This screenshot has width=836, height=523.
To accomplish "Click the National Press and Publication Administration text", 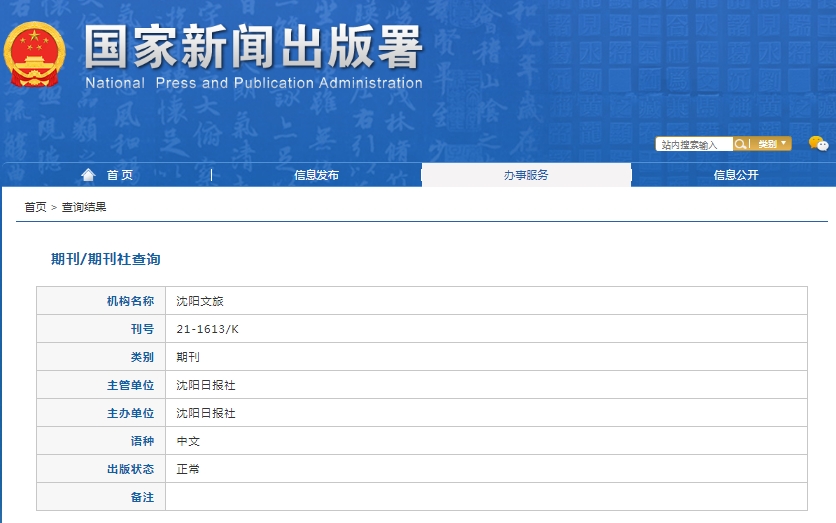I will [x=253, y=83].
